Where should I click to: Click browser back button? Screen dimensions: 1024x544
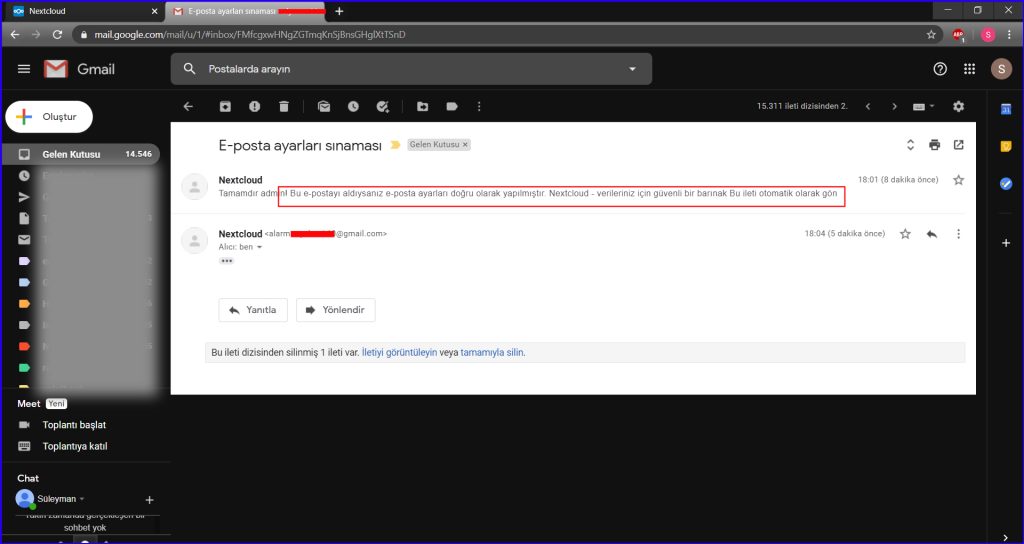15,35
